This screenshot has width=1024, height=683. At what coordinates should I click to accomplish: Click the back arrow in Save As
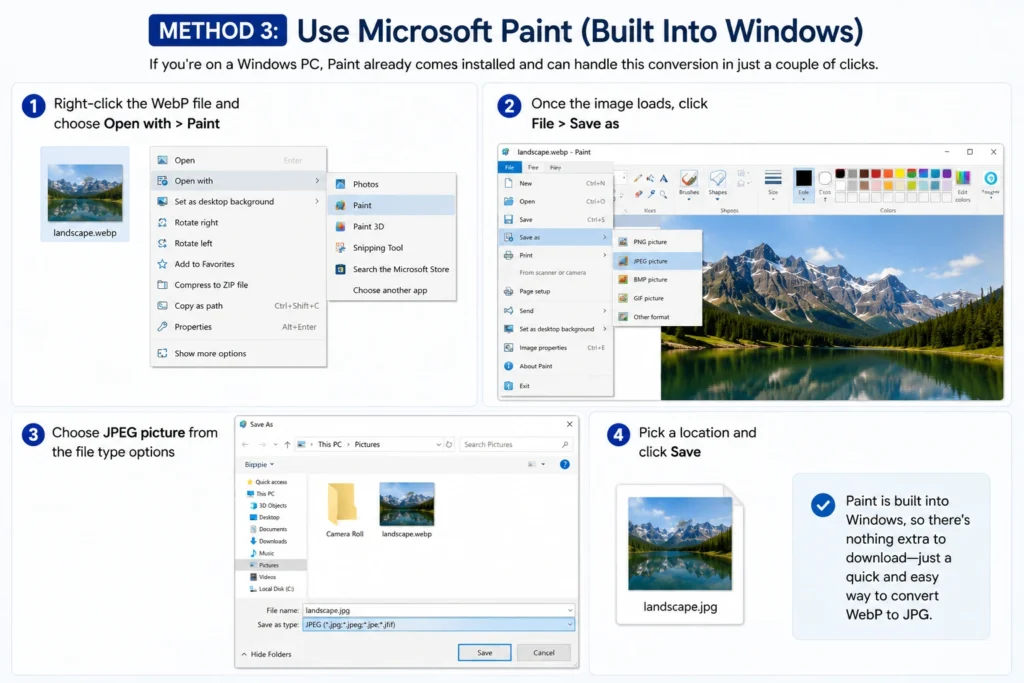(246, 444)
